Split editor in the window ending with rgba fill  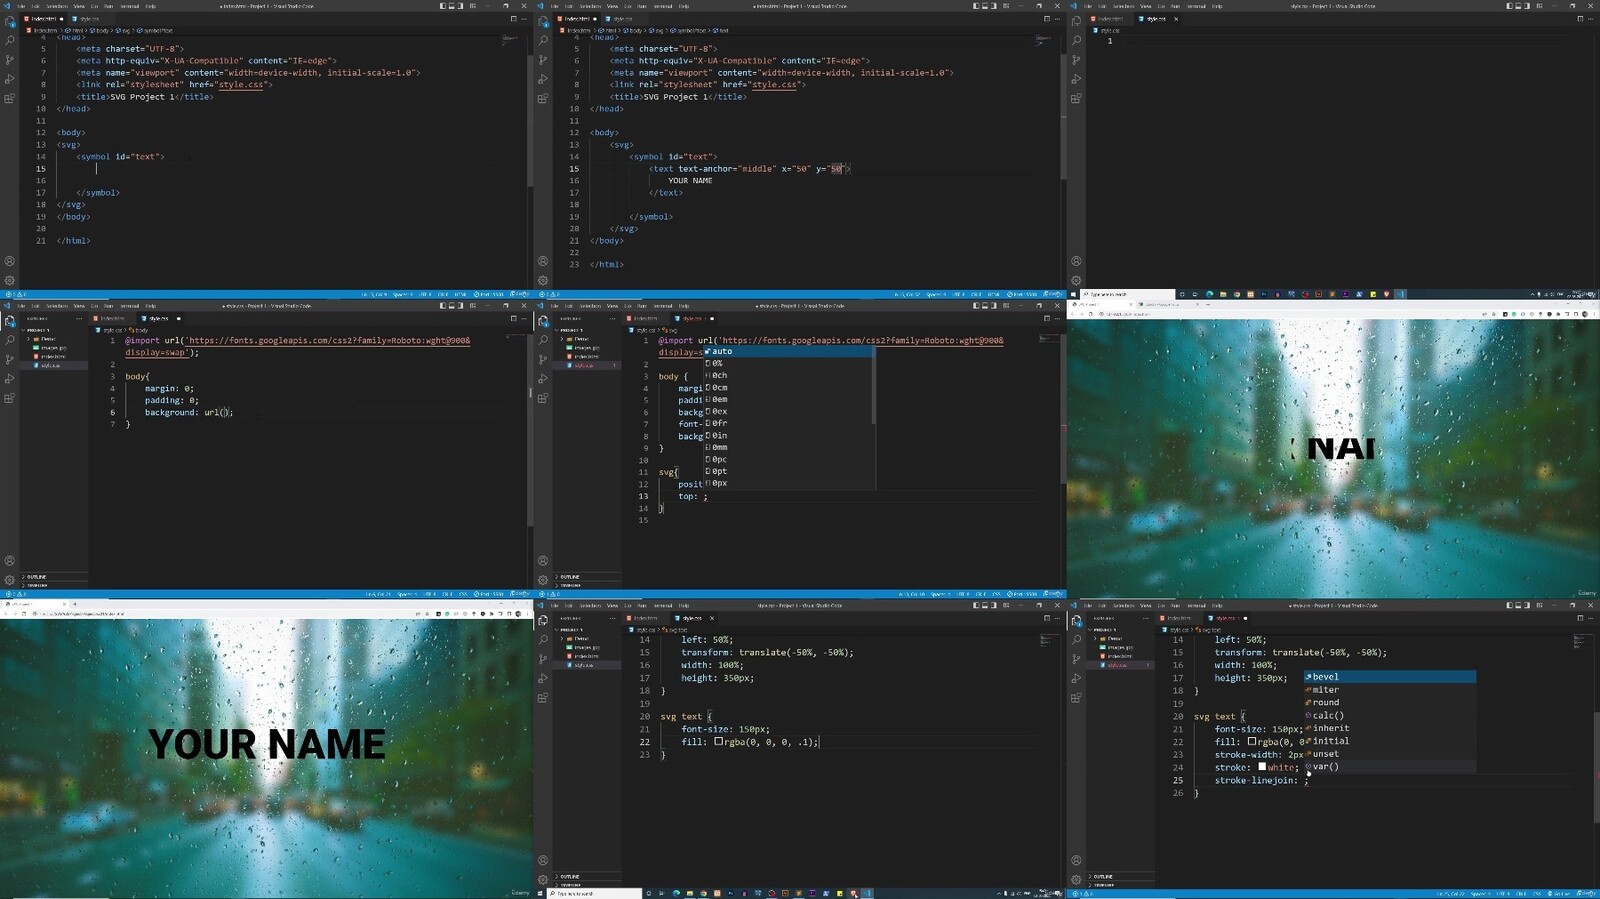(1047, 618)
